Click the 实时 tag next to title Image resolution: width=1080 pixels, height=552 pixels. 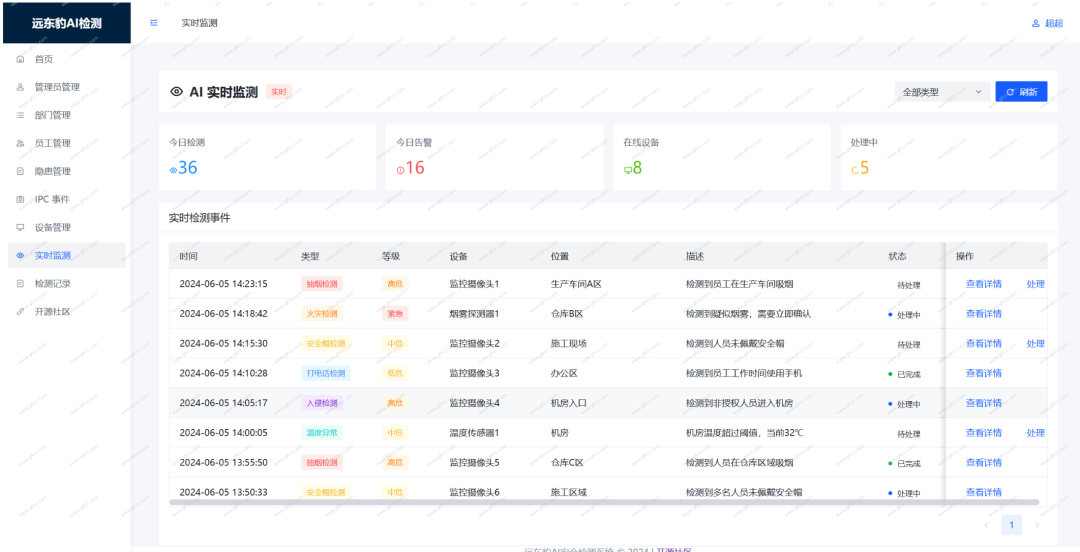(279, 92)
